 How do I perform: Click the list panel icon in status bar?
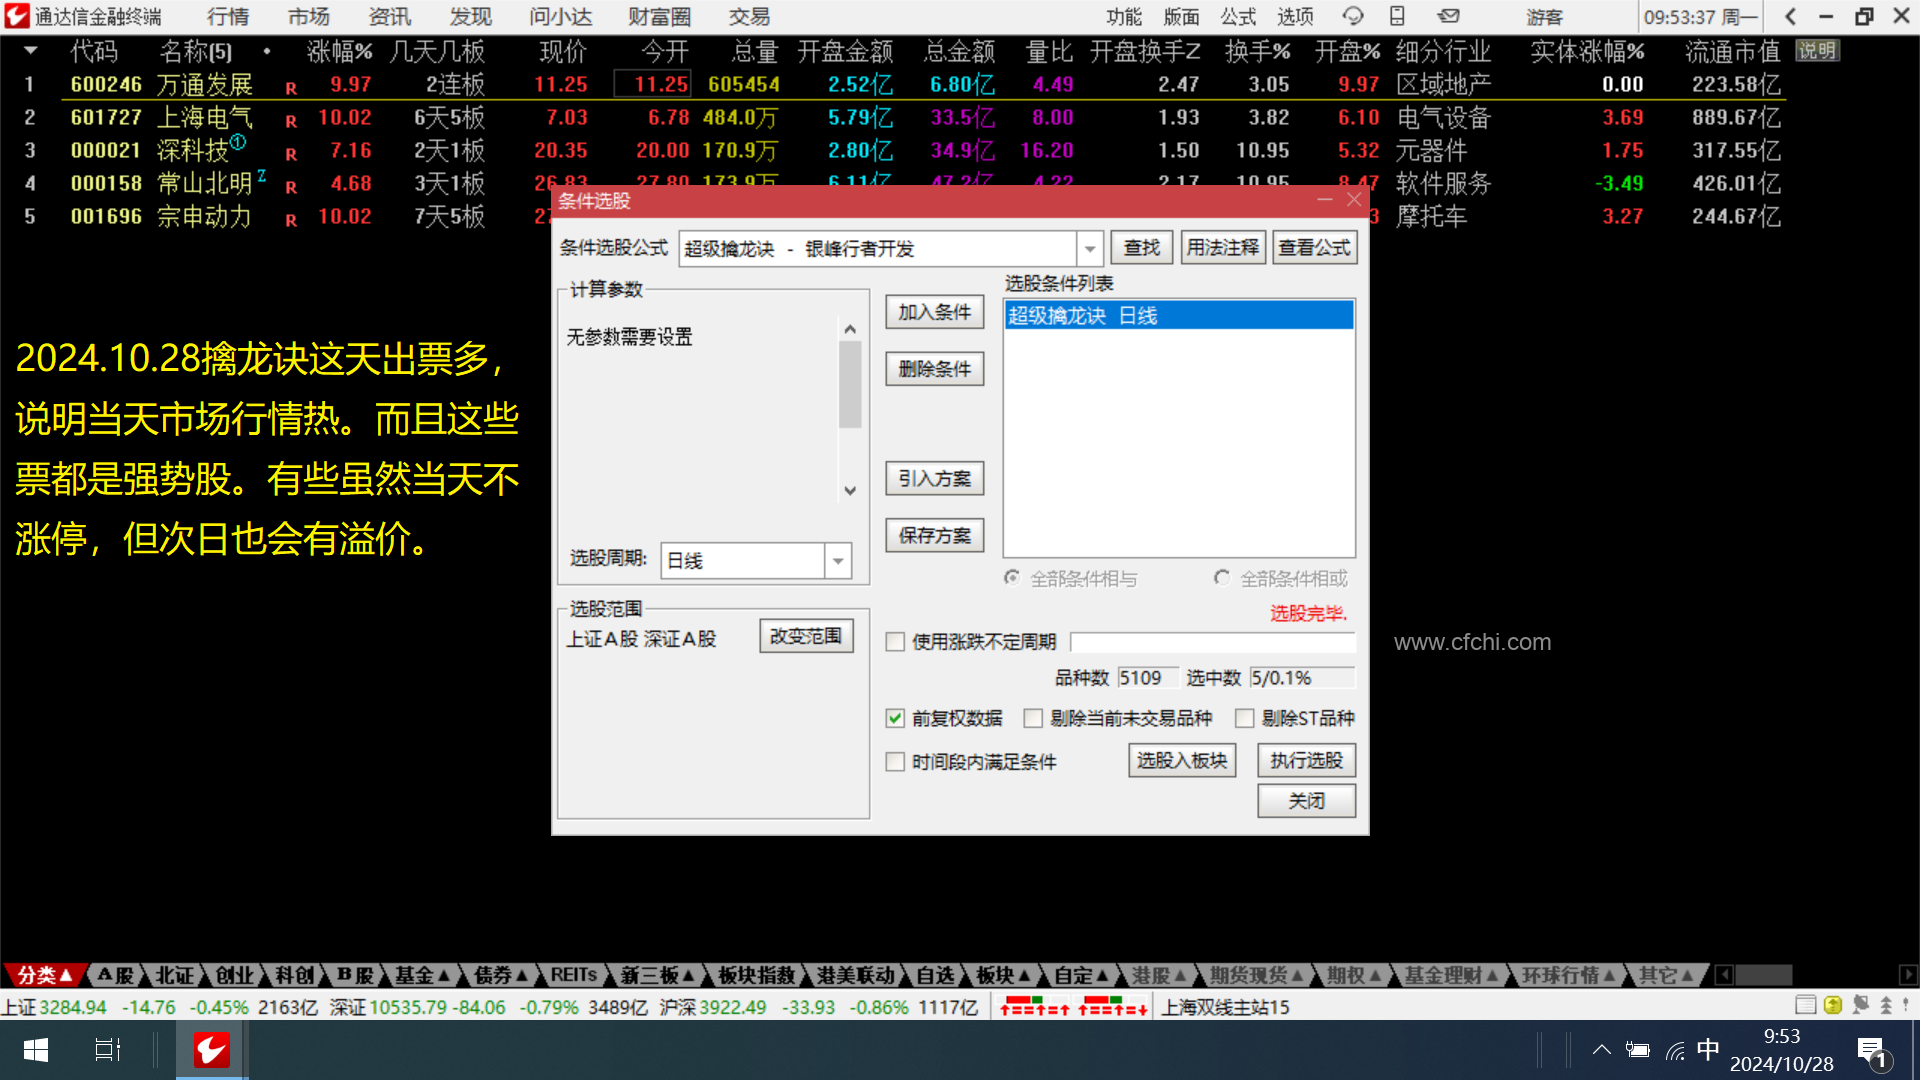1805,1005
